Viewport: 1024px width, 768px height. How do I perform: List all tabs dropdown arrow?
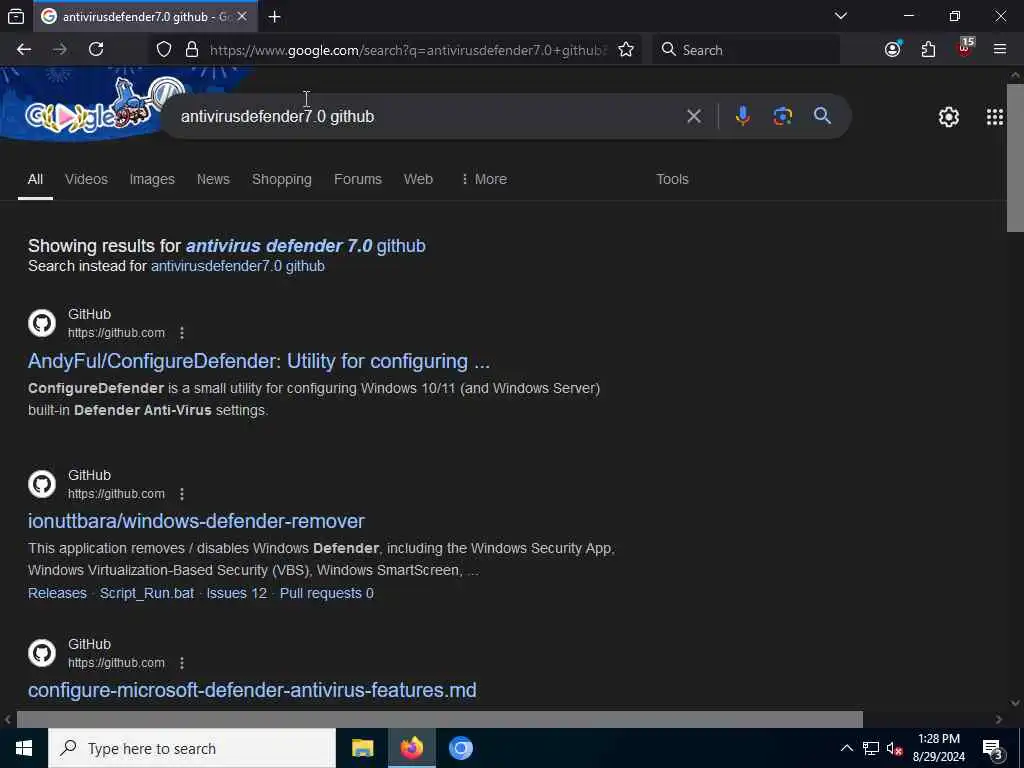[x=840, y=16]
